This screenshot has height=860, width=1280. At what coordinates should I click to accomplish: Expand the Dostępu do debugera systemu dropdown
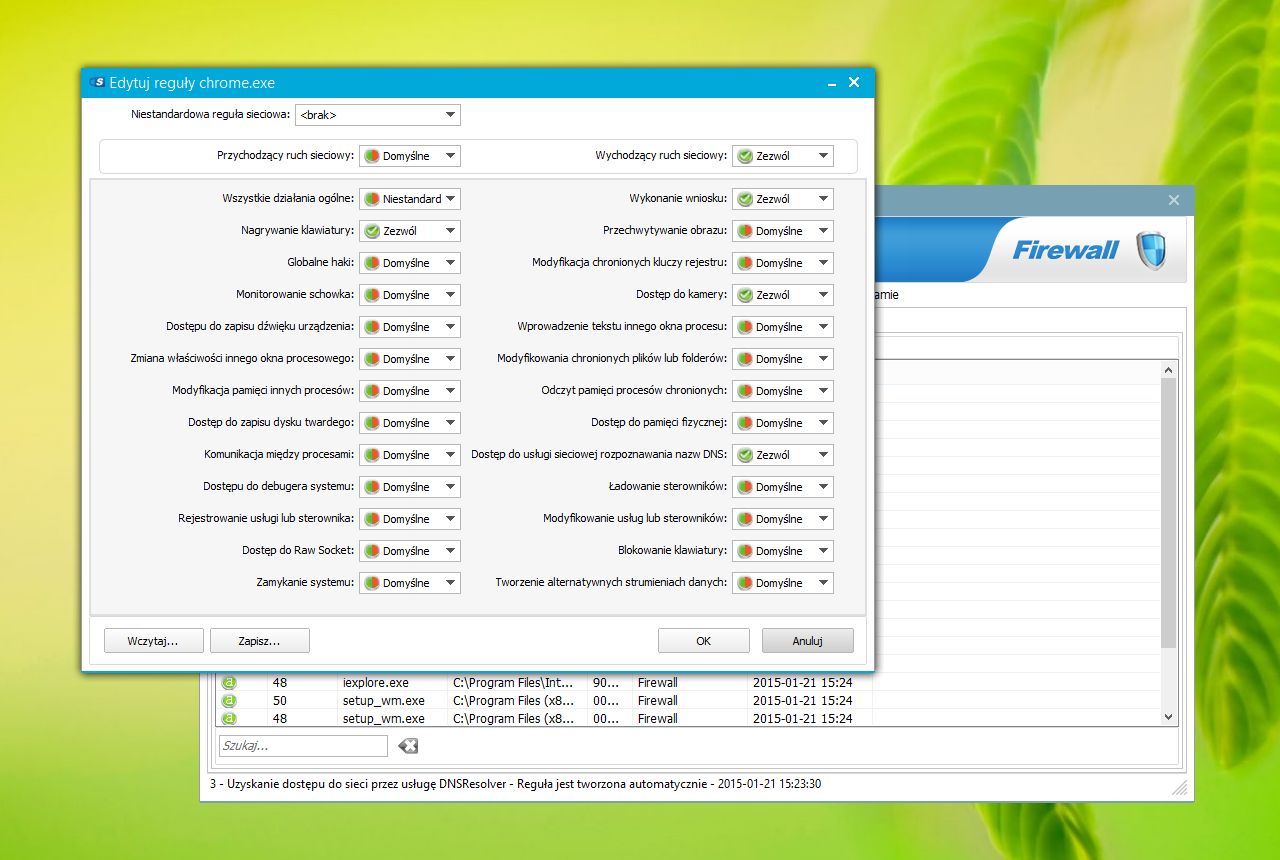click(x=410, y=487)
